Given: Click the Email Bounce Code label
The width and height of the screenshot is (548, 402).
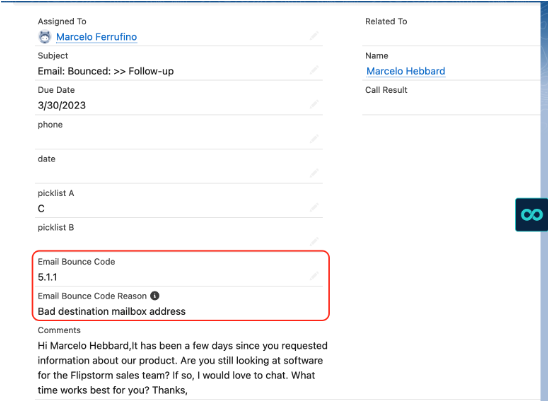Looking at the screenshot, I should [x=76, y=261].
